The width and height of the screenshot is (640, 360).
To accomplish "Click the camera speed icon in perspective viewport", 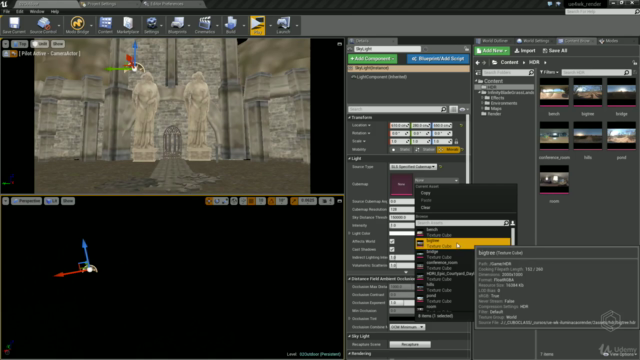I will coord(327,201).
